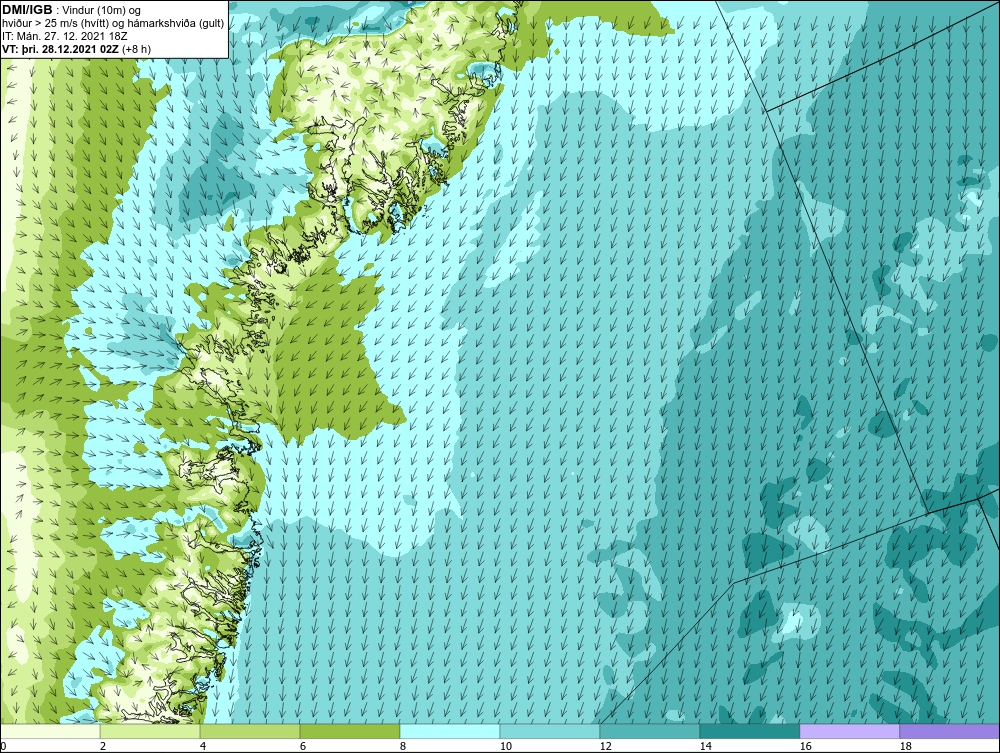
Task: Click the legend label '6'
Action: point(302,746)
